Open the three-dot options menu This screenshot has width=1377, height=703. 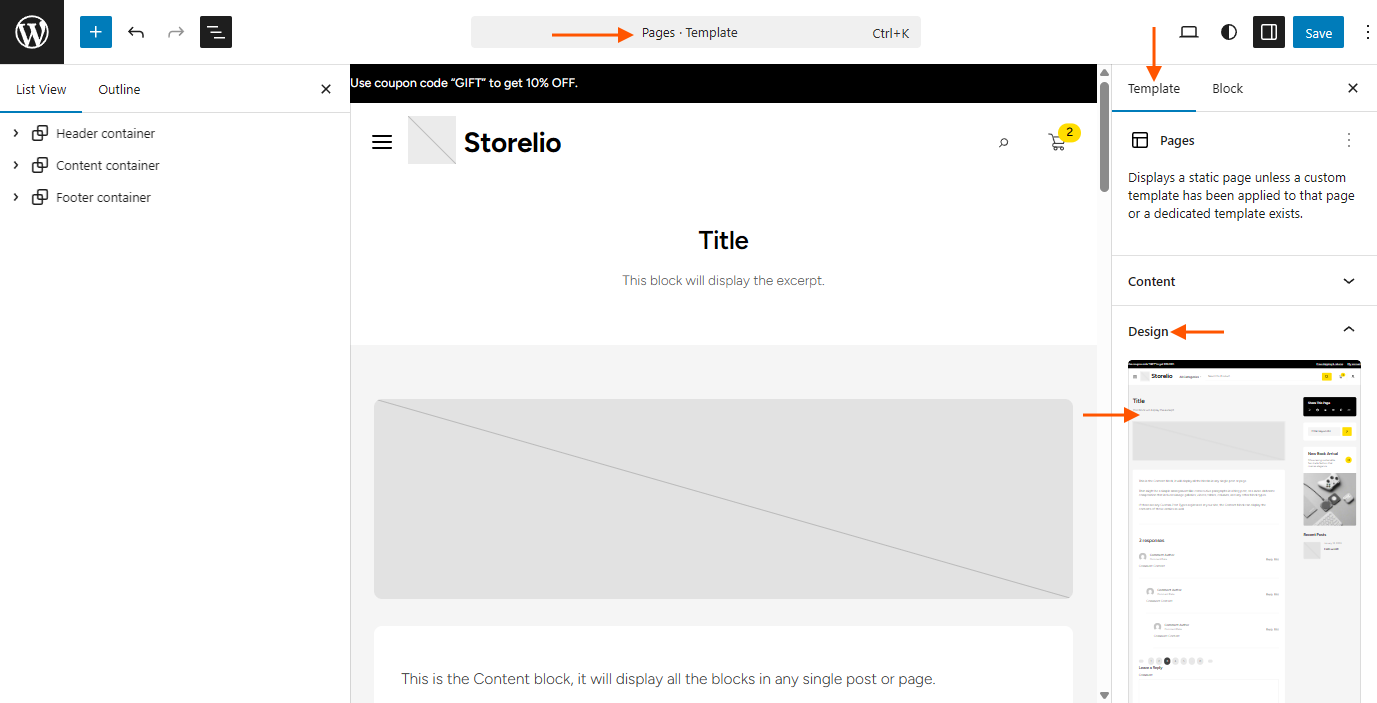tap(1368, 32)
